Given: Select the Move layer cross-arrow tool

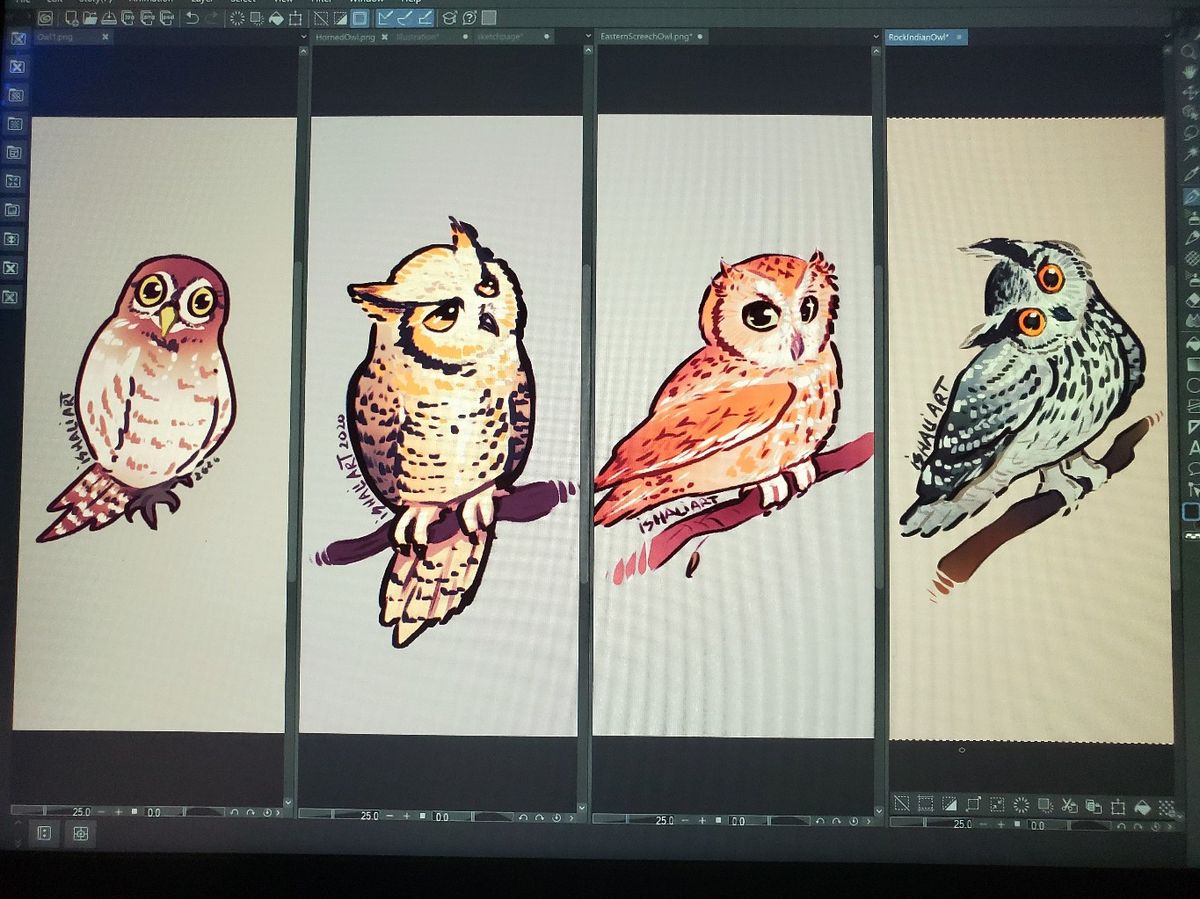Looking at the screenshot, I should point(1190,92).
